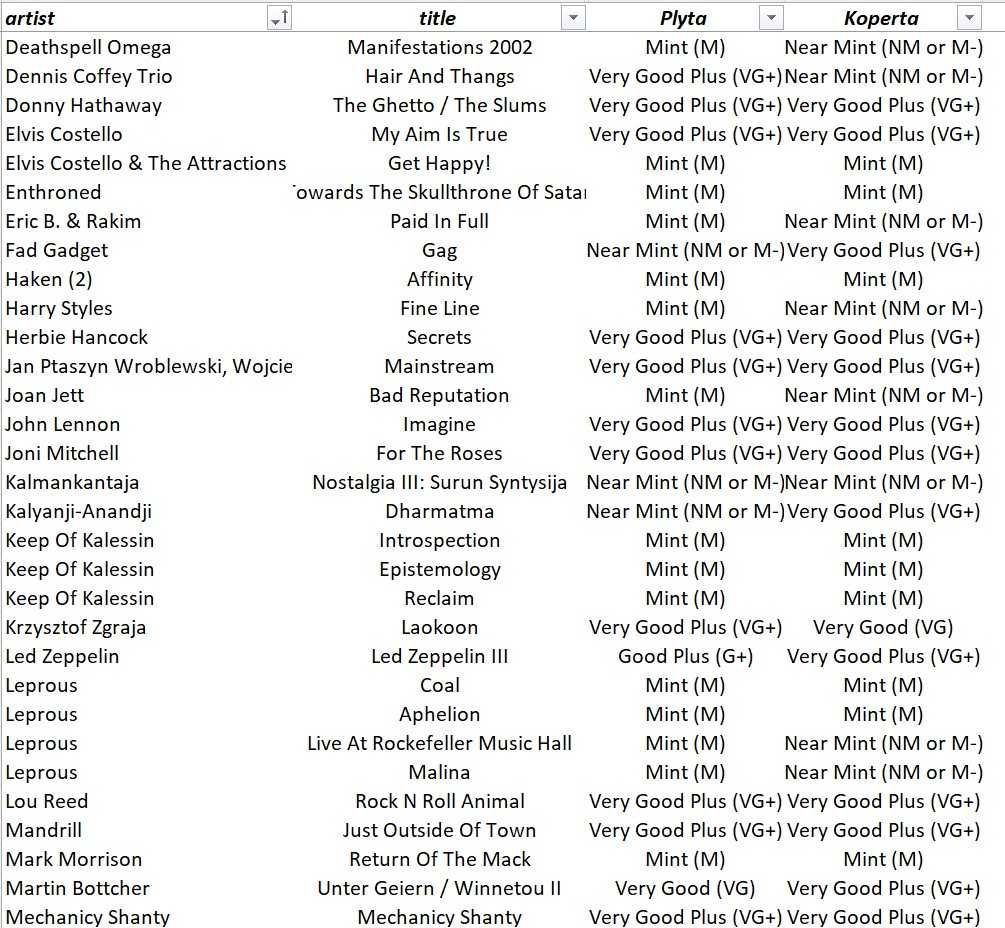1005x928 pixels.
Task: Select the artist header cell
Action: point(147,18)
